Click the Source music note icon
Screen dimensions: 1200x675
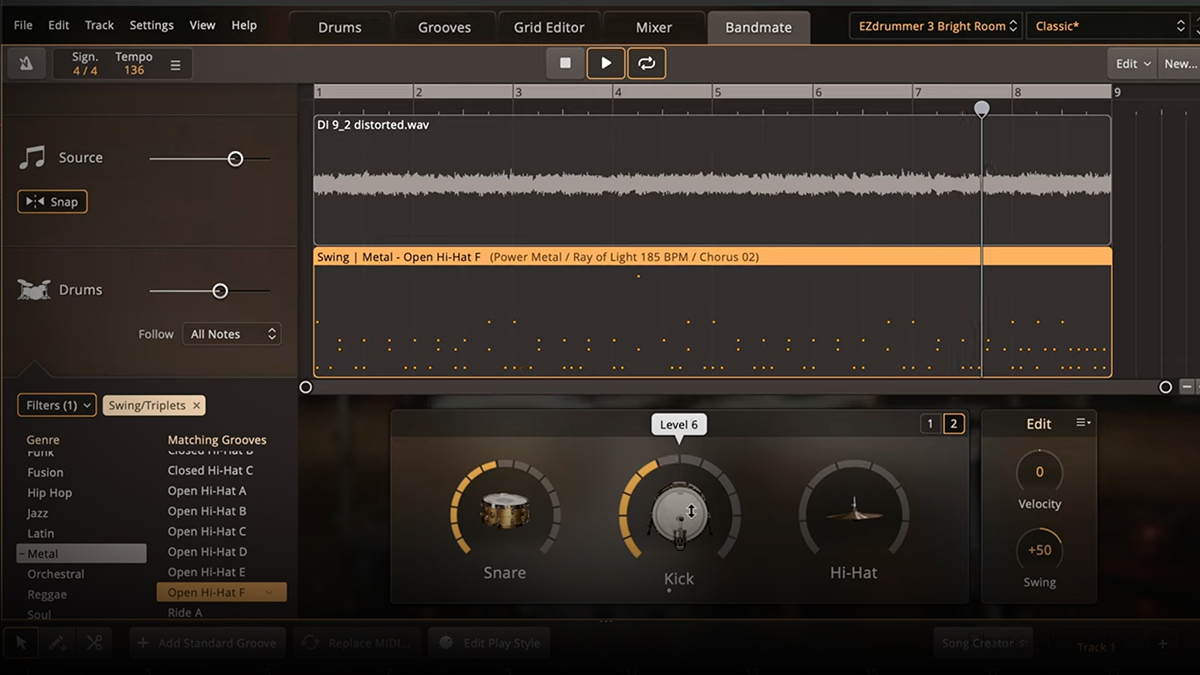pos(33,158)
